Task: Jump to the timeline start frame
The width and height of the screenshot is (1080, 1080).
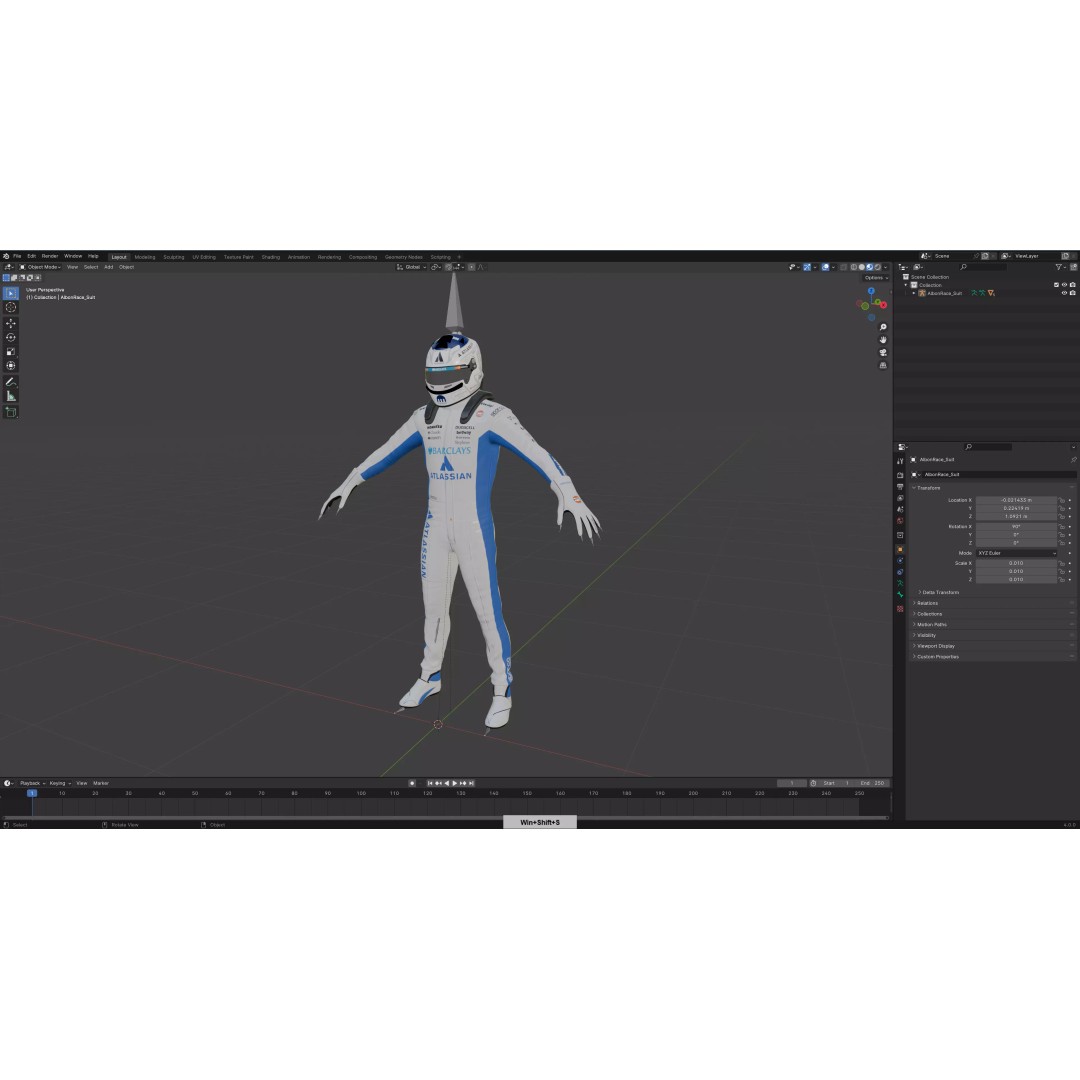Action: click(x=430, y=783)
